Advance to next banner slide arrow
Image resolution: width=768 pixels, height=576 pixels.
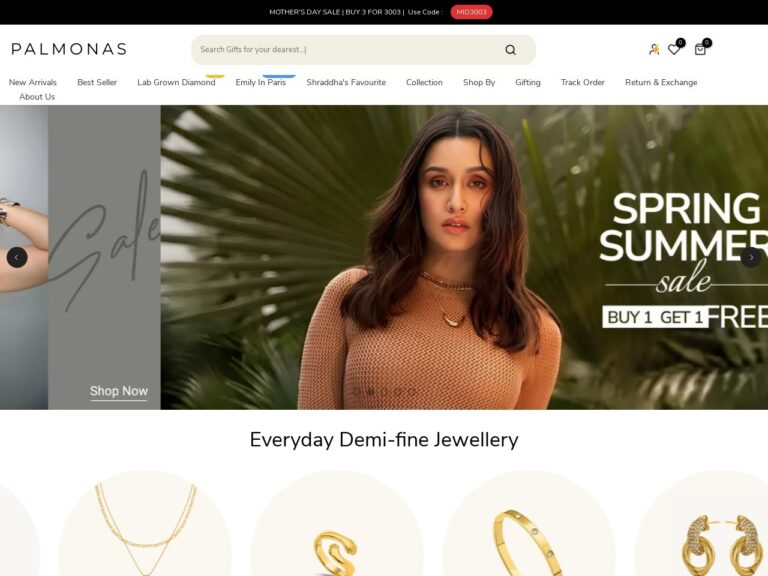tap(750, 257)
